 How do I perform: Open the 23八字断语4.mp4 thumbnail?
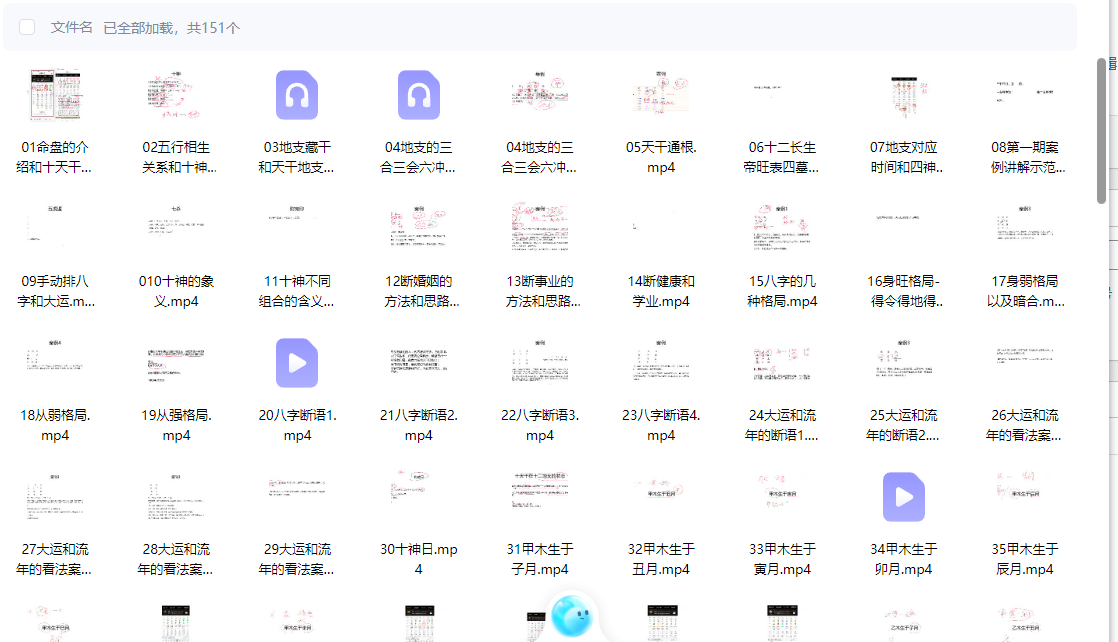click(661, 363)
